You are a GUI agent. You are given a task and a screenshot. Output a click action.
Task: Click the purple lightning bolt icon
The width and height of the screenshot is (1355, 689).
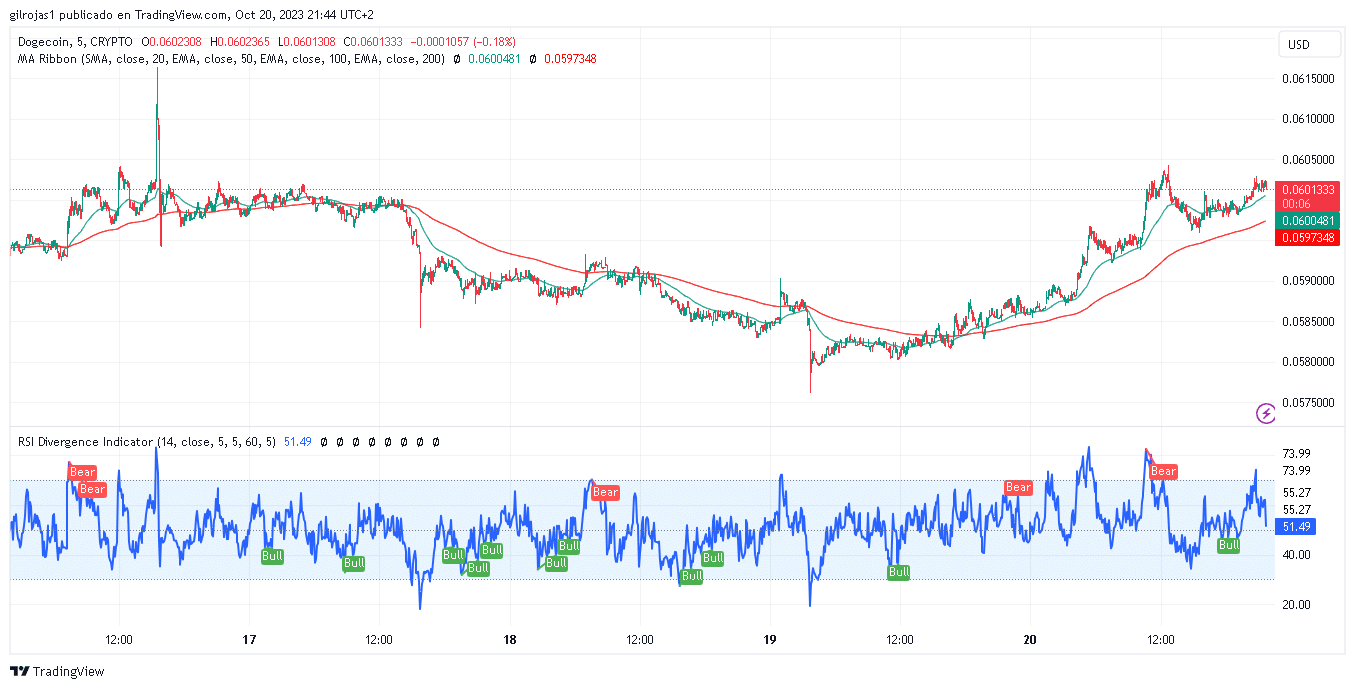[1265, 413]
